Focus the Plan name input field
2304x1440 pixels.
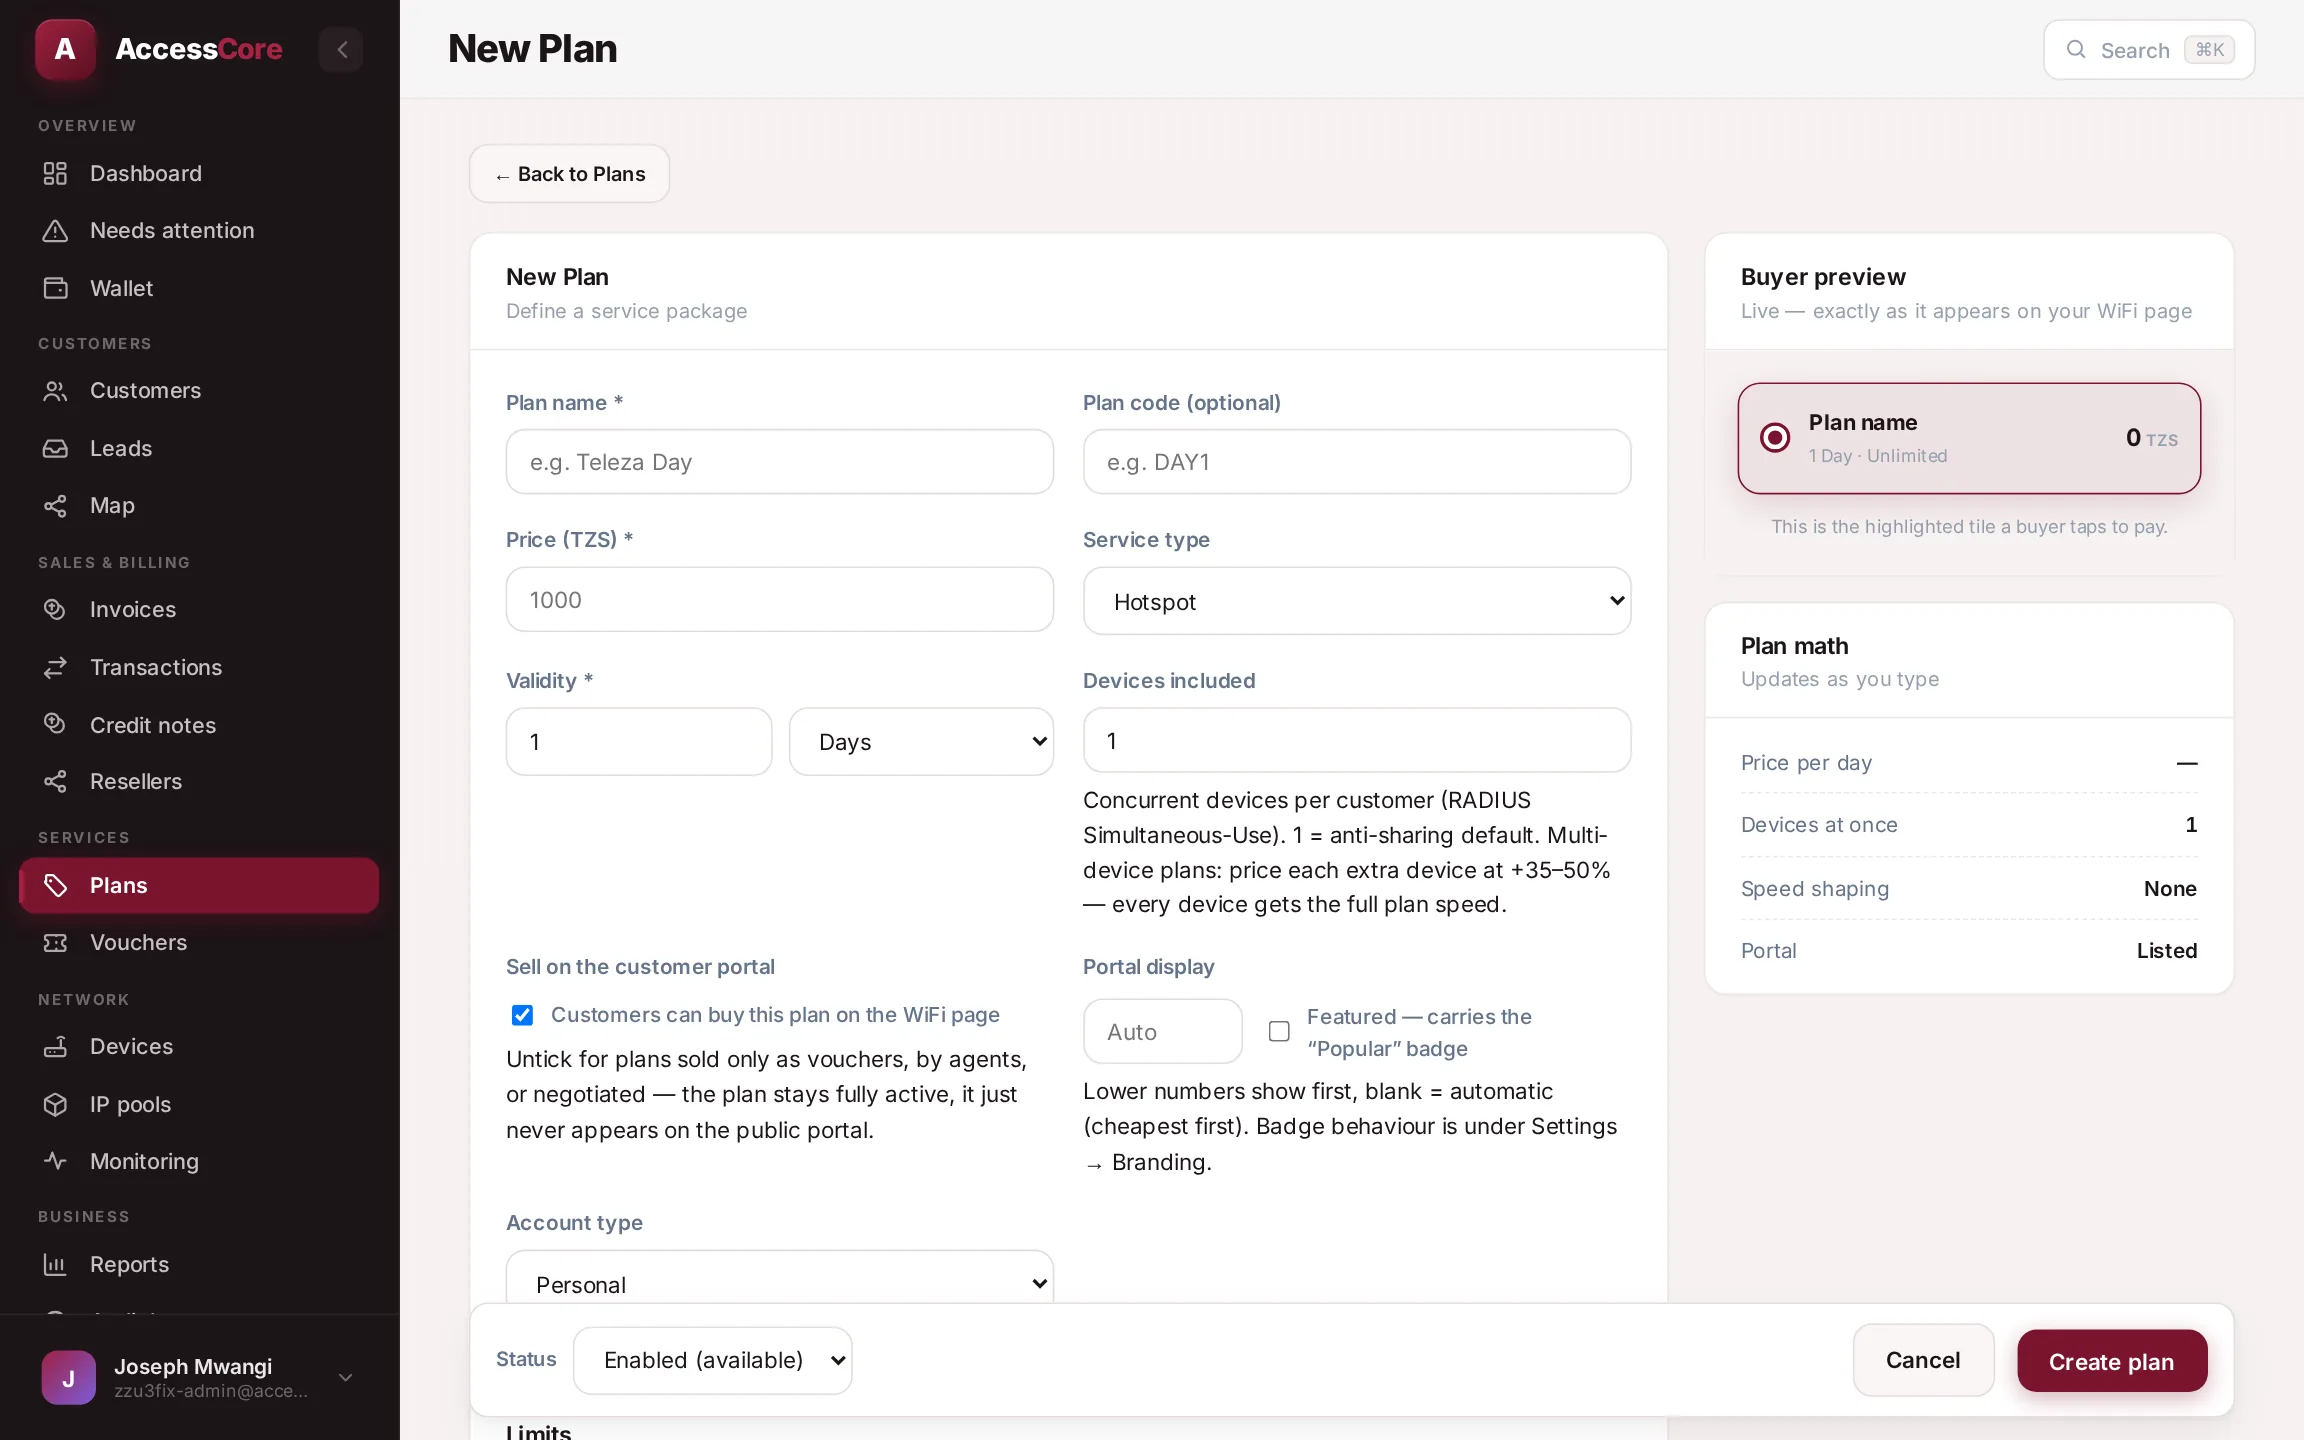(780, 462)
